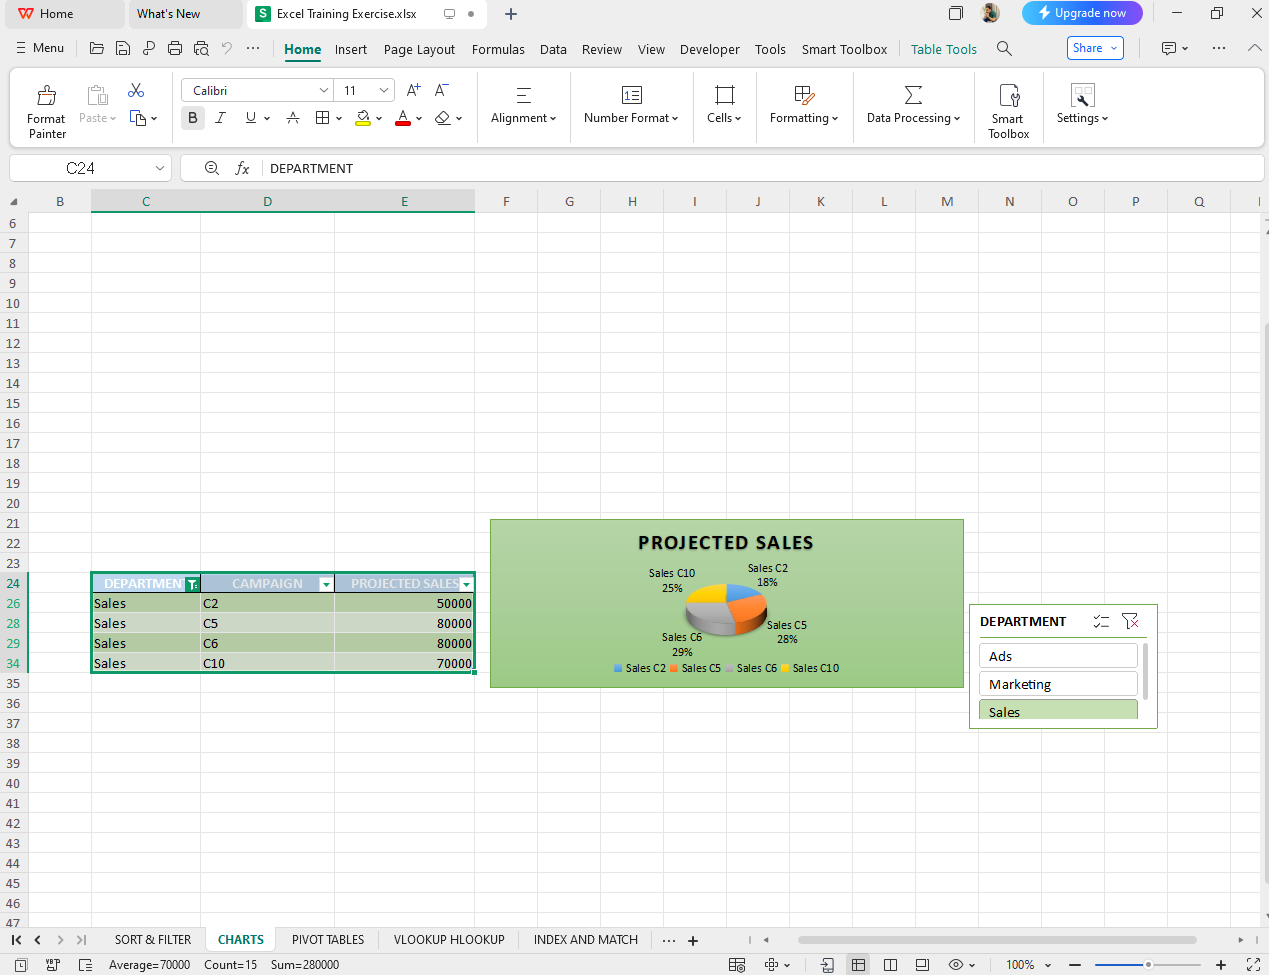Click into the formula bar text field
Screen dimensions: 1269x975
(x=762, y=168)
